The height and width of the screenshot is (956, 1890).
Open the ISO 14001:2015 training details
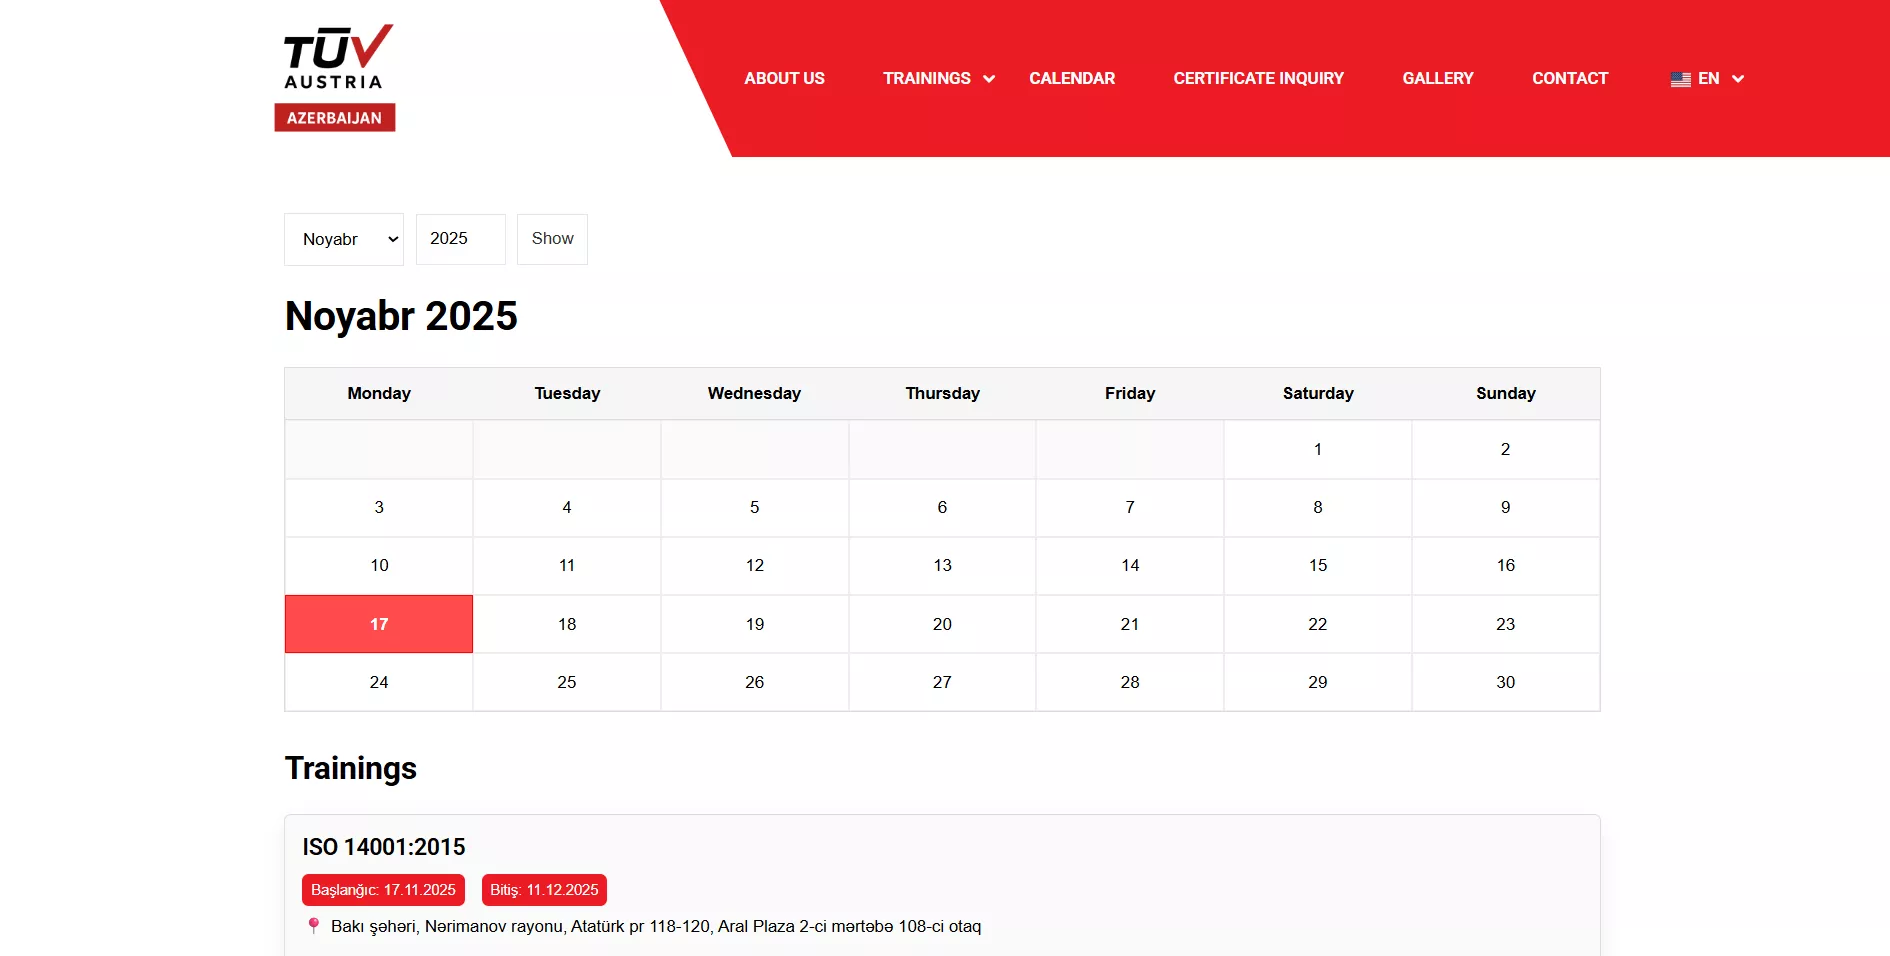[384, 847]
